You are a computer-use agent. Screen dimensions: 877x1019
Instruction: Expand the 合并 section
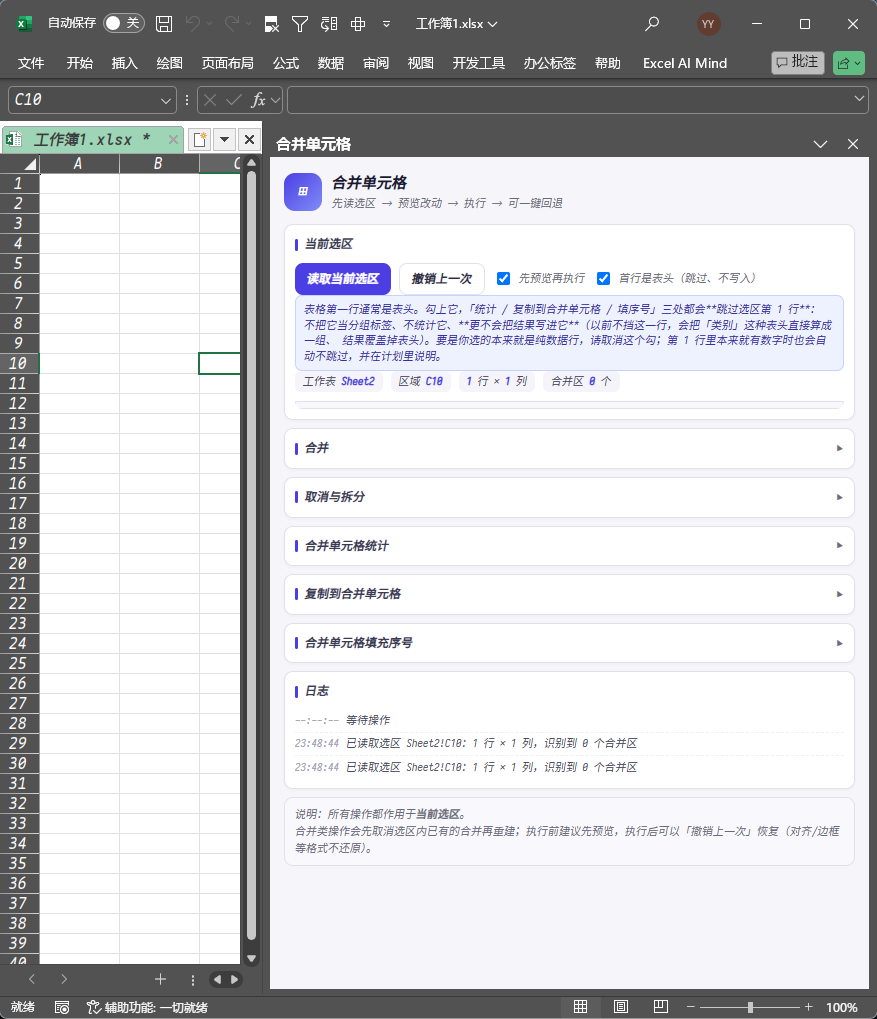(569, 448)
